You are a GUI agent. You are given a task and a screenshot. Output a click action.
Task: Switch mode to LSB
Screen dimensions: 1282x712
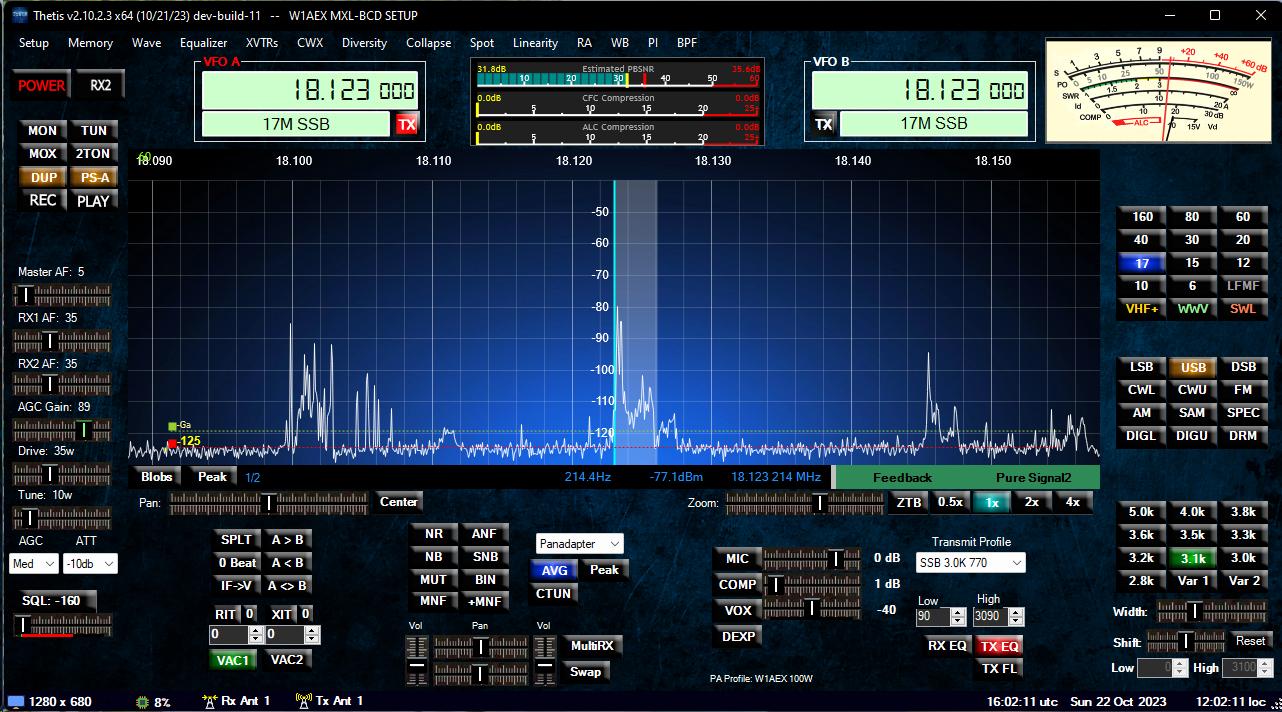coord(1141,367)
